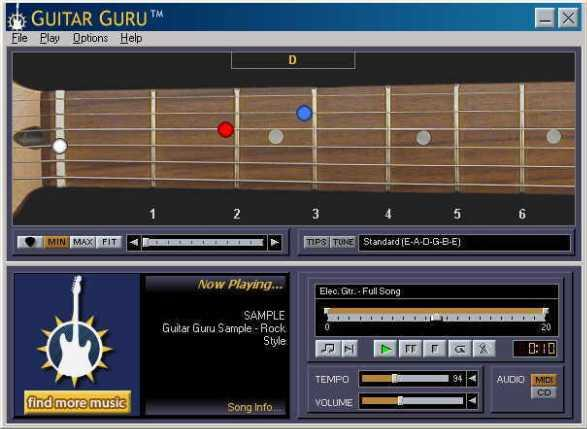Click the guitar pick icon button
587x429 pixels.
coord(30,242)
